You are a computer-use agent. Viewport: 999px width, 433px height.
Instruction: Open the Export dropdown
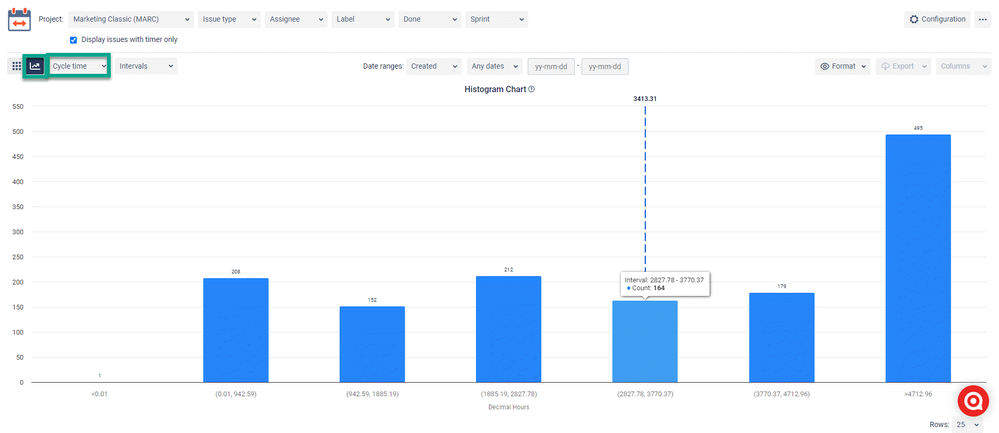click(902, 66)
